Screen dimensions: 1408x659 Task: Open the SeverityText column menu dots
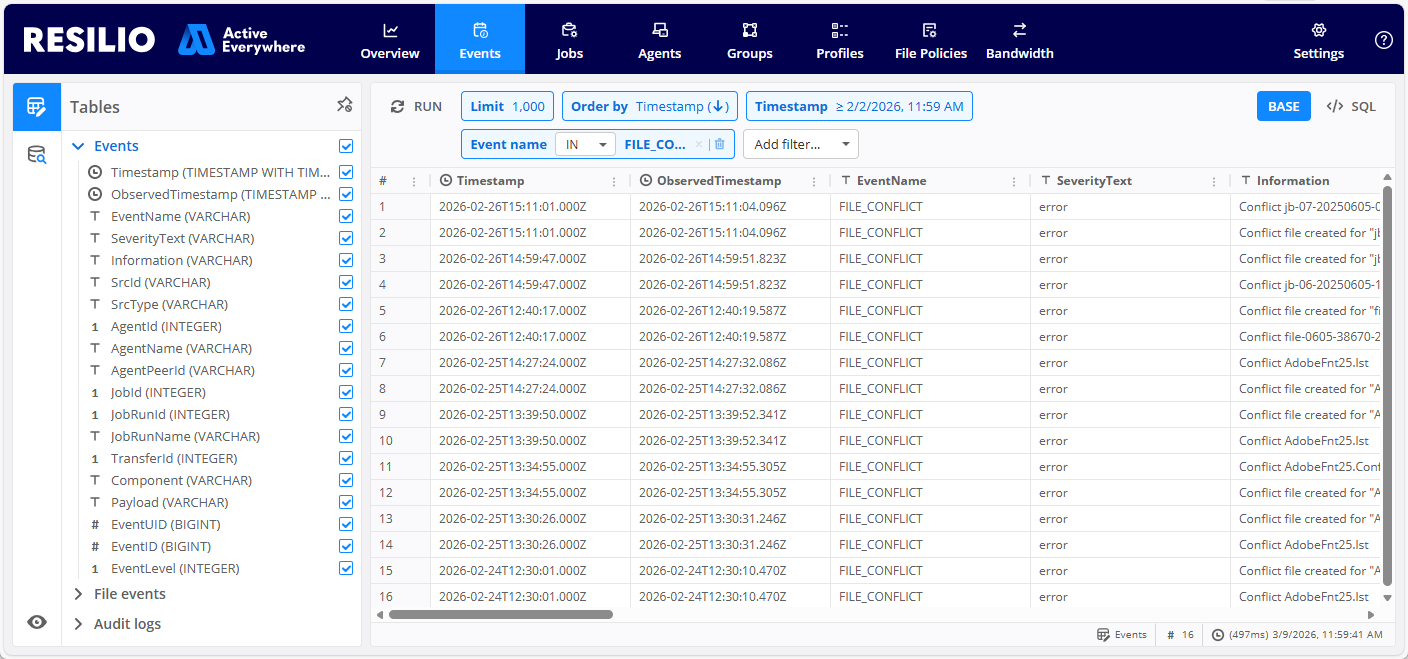tap(1214, 181)
